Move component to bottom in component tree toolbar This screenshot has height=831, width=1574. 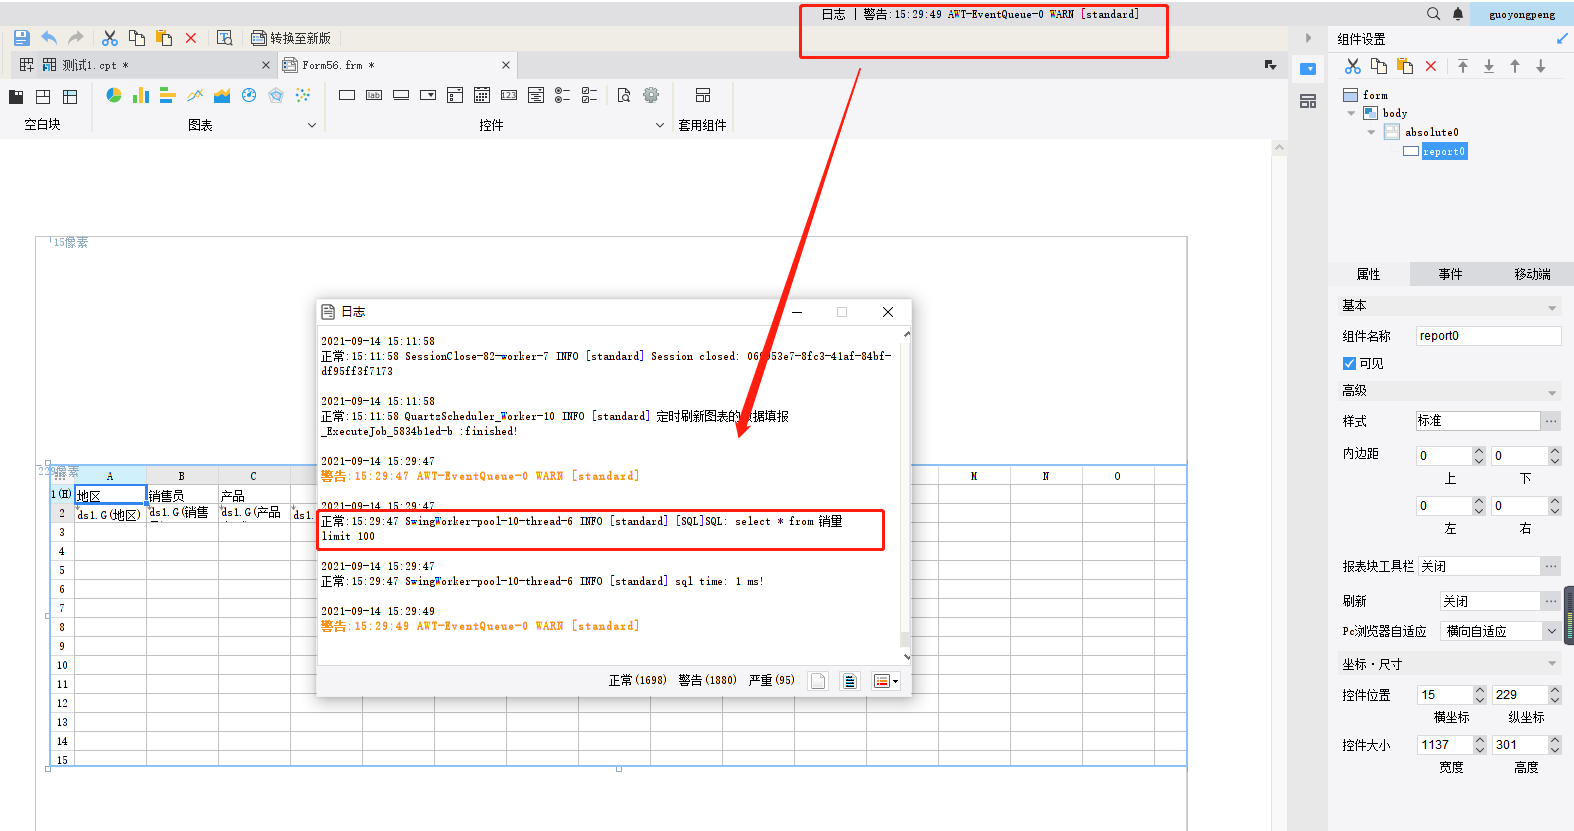click(1489, 66)
